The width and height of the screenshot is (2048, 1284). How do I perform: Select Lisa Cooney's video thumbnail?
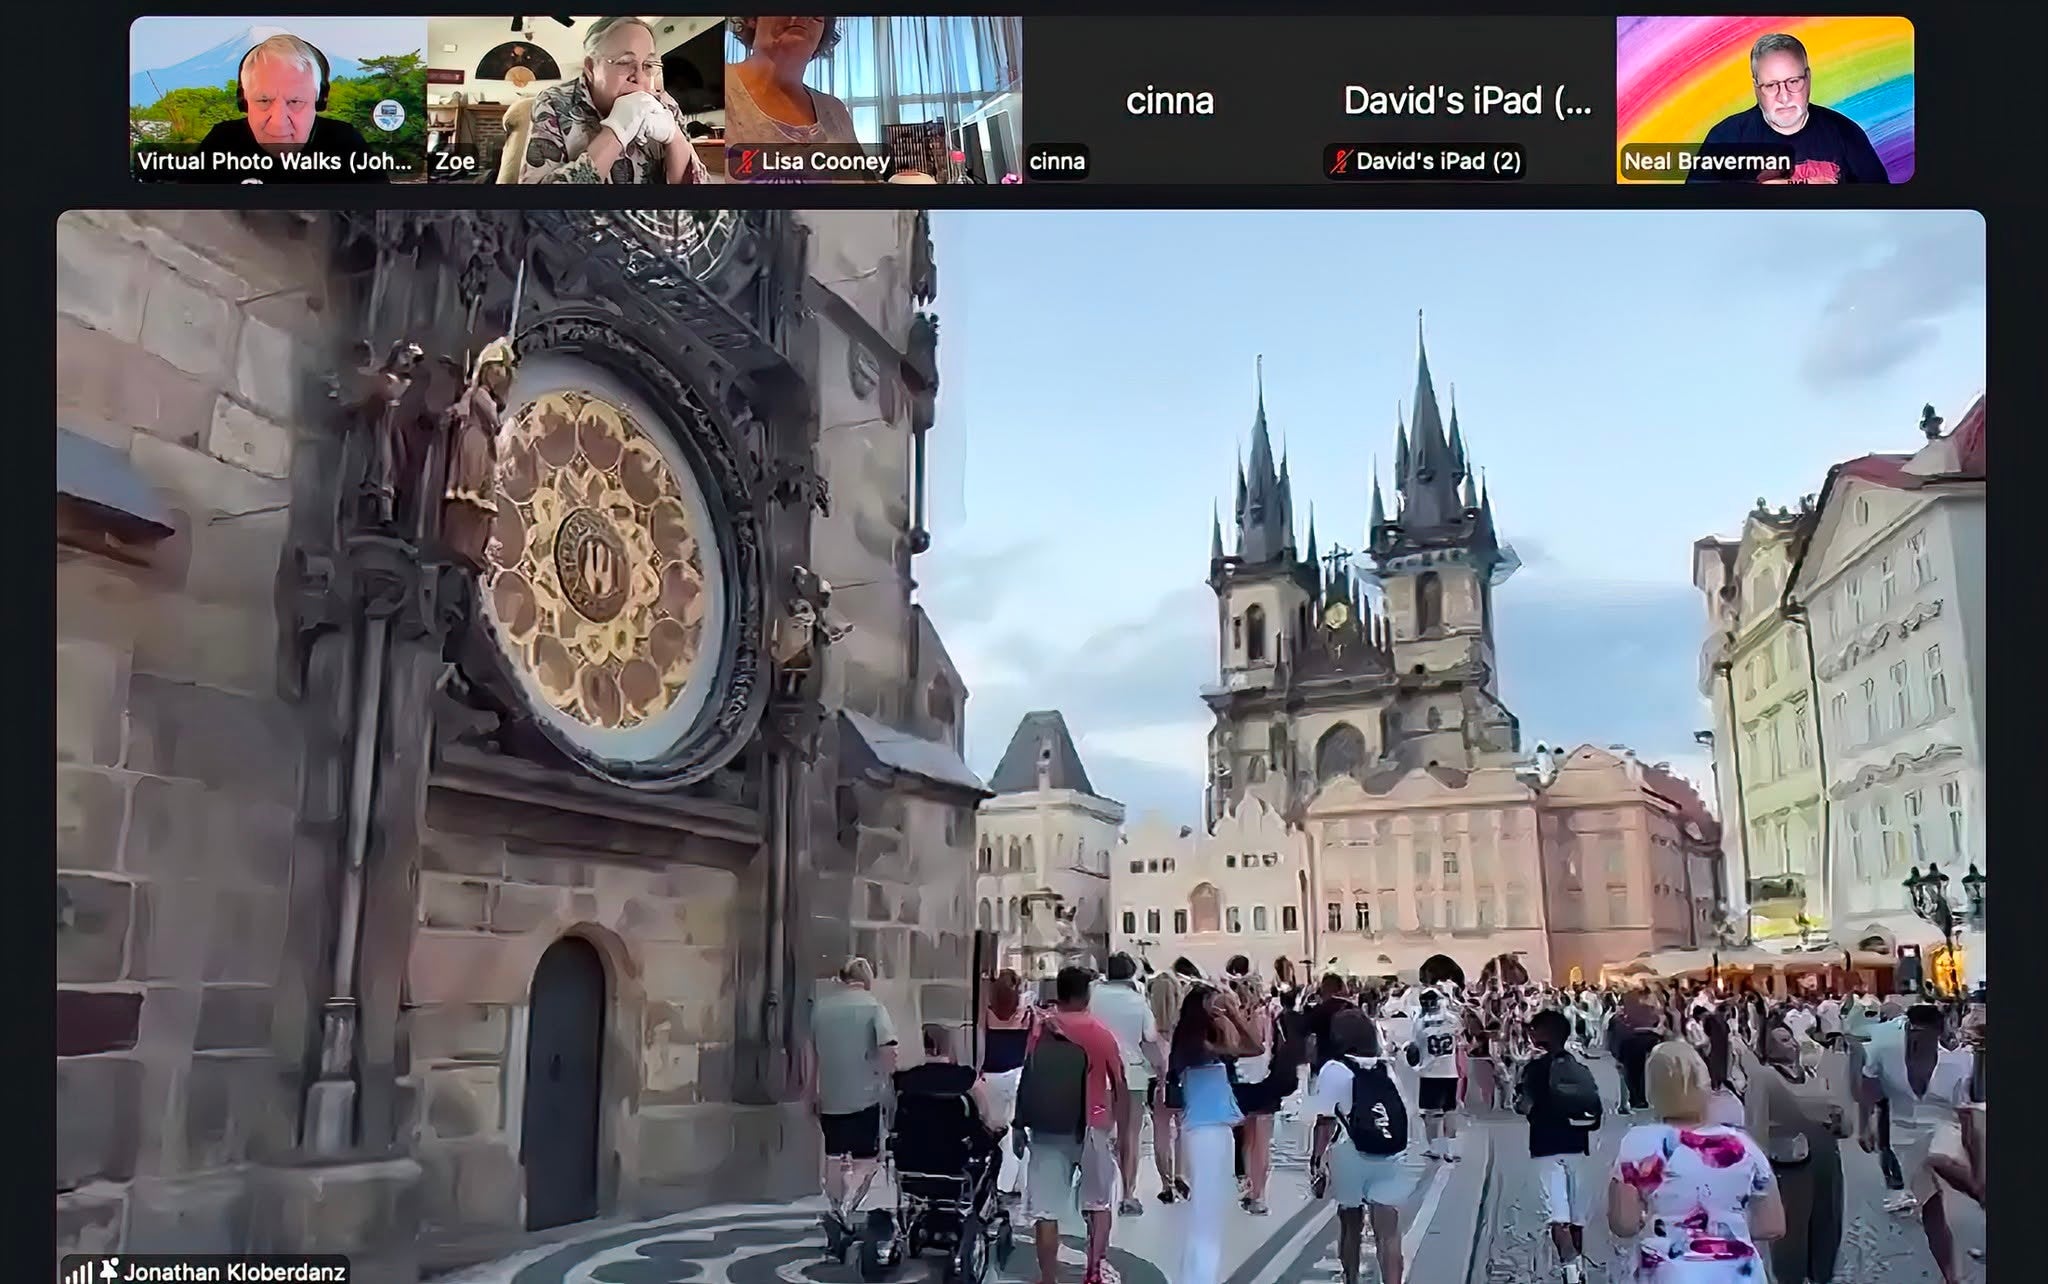(x=873, y=100)
